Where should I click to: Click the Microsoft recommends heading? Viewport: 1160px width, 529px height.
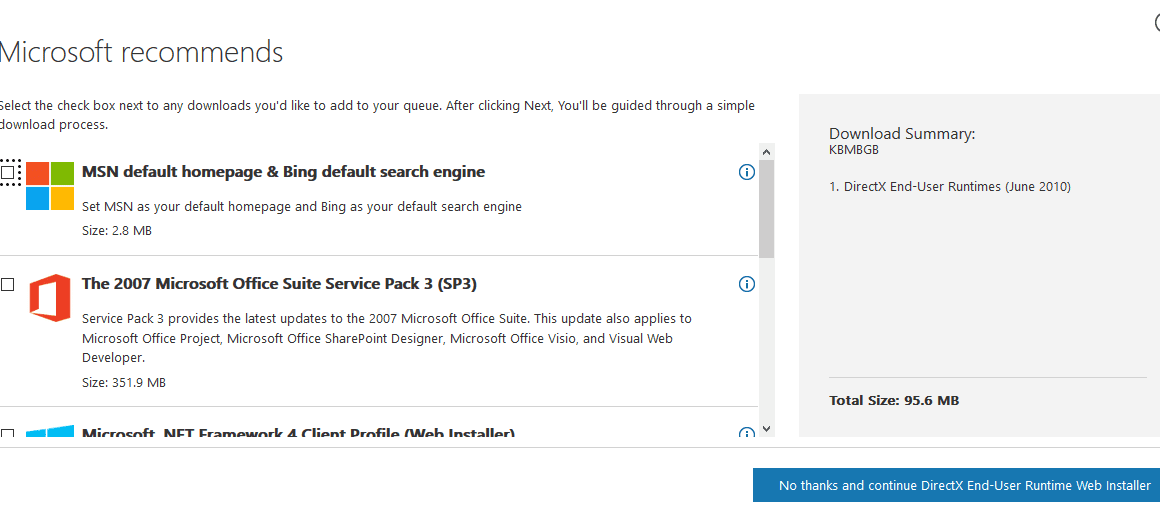pos(141,52)
